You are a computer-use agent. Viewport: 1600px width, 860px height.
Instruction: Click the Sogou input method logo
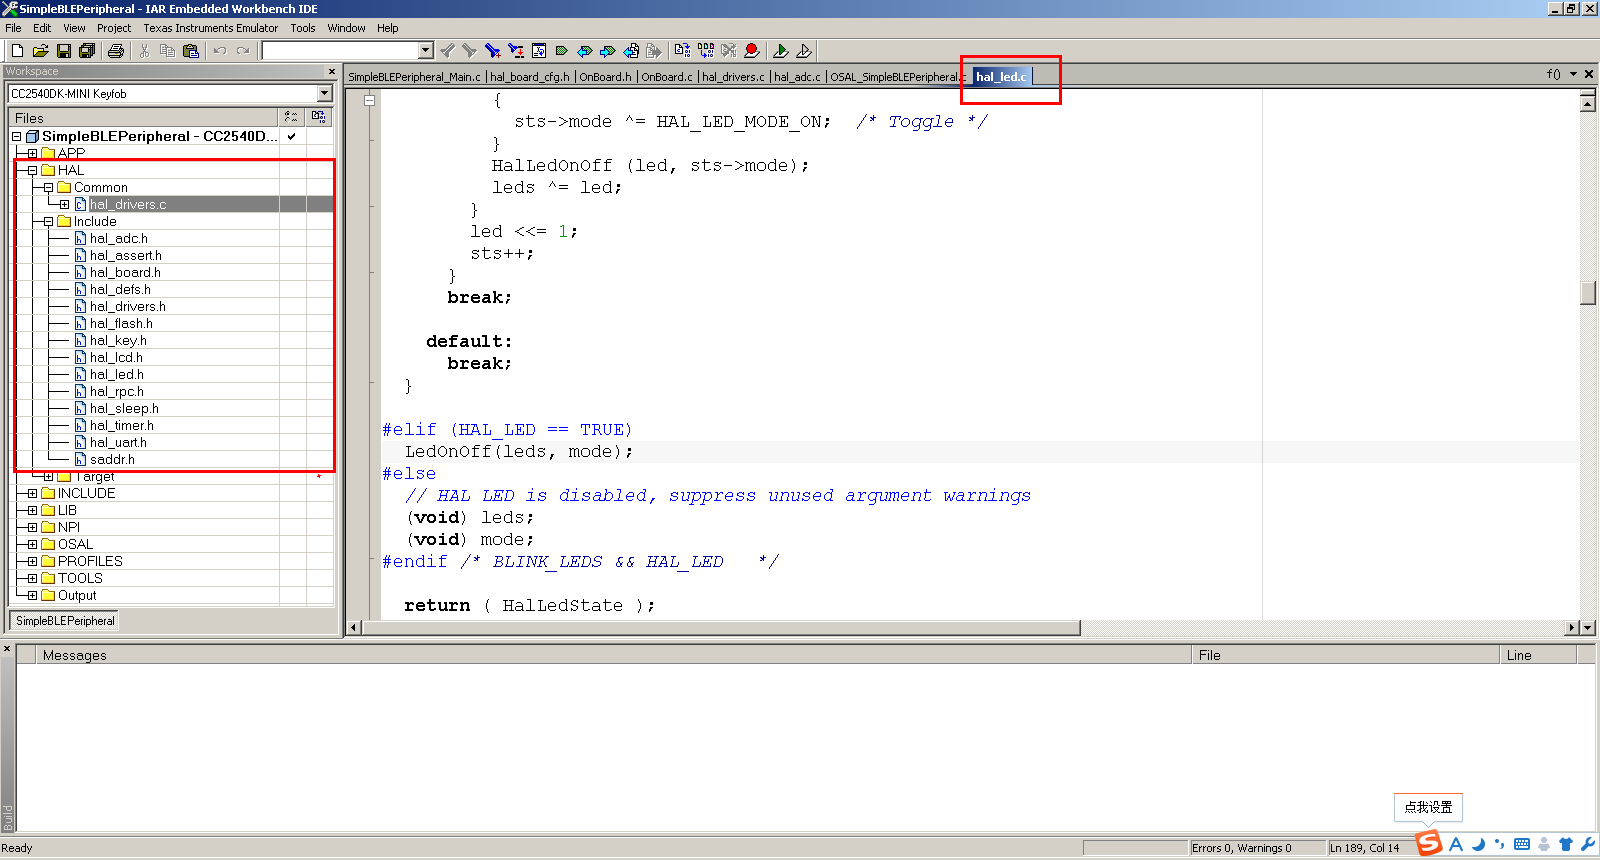click(x=1429, y=844)
